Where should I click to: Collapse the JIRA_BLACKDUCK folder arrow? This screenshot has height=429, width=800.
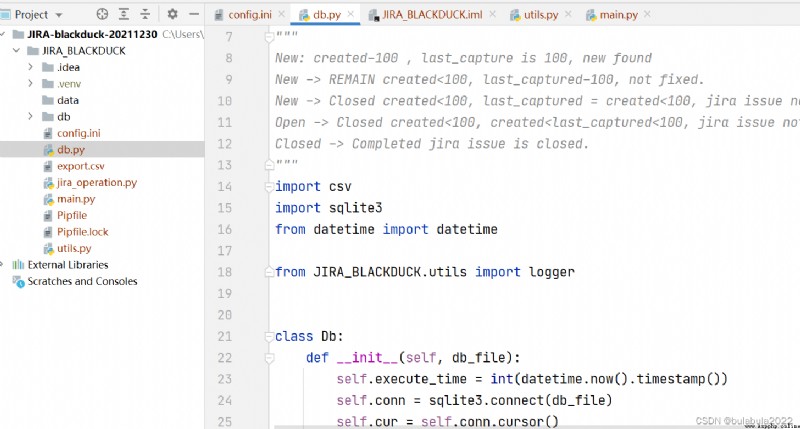[x=16, y=51]
